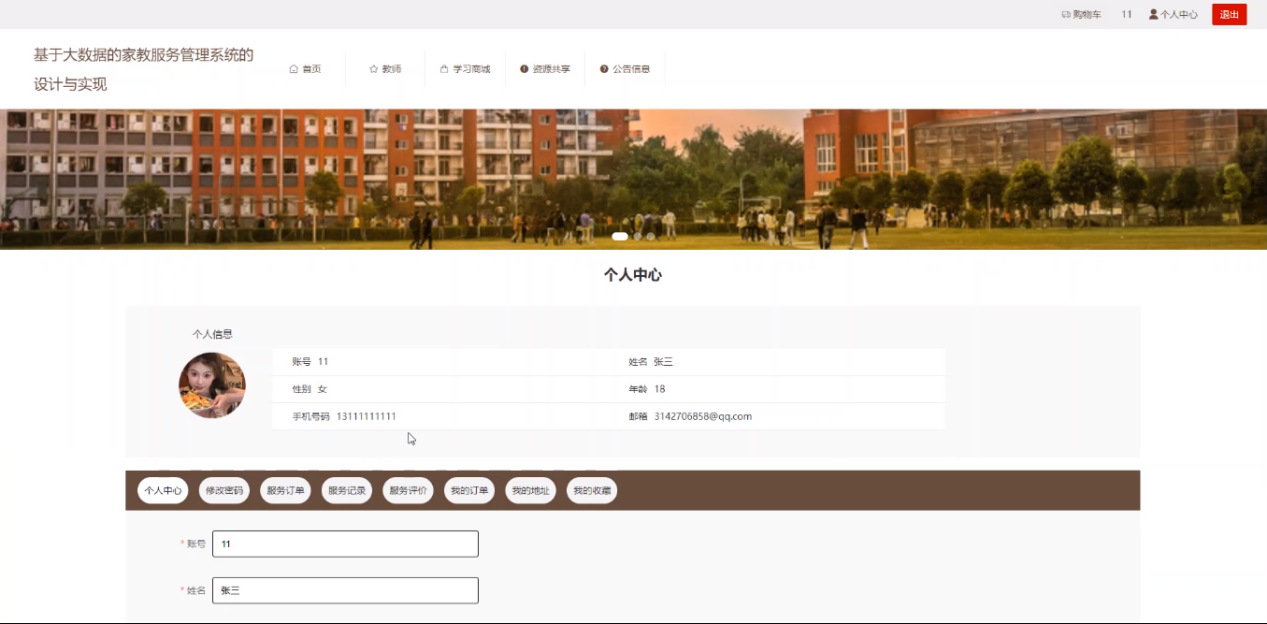The height and width of the screenshot is (624, 1267).
Task: Click the round icon beside 公告信息
Action: coord(604,69)
